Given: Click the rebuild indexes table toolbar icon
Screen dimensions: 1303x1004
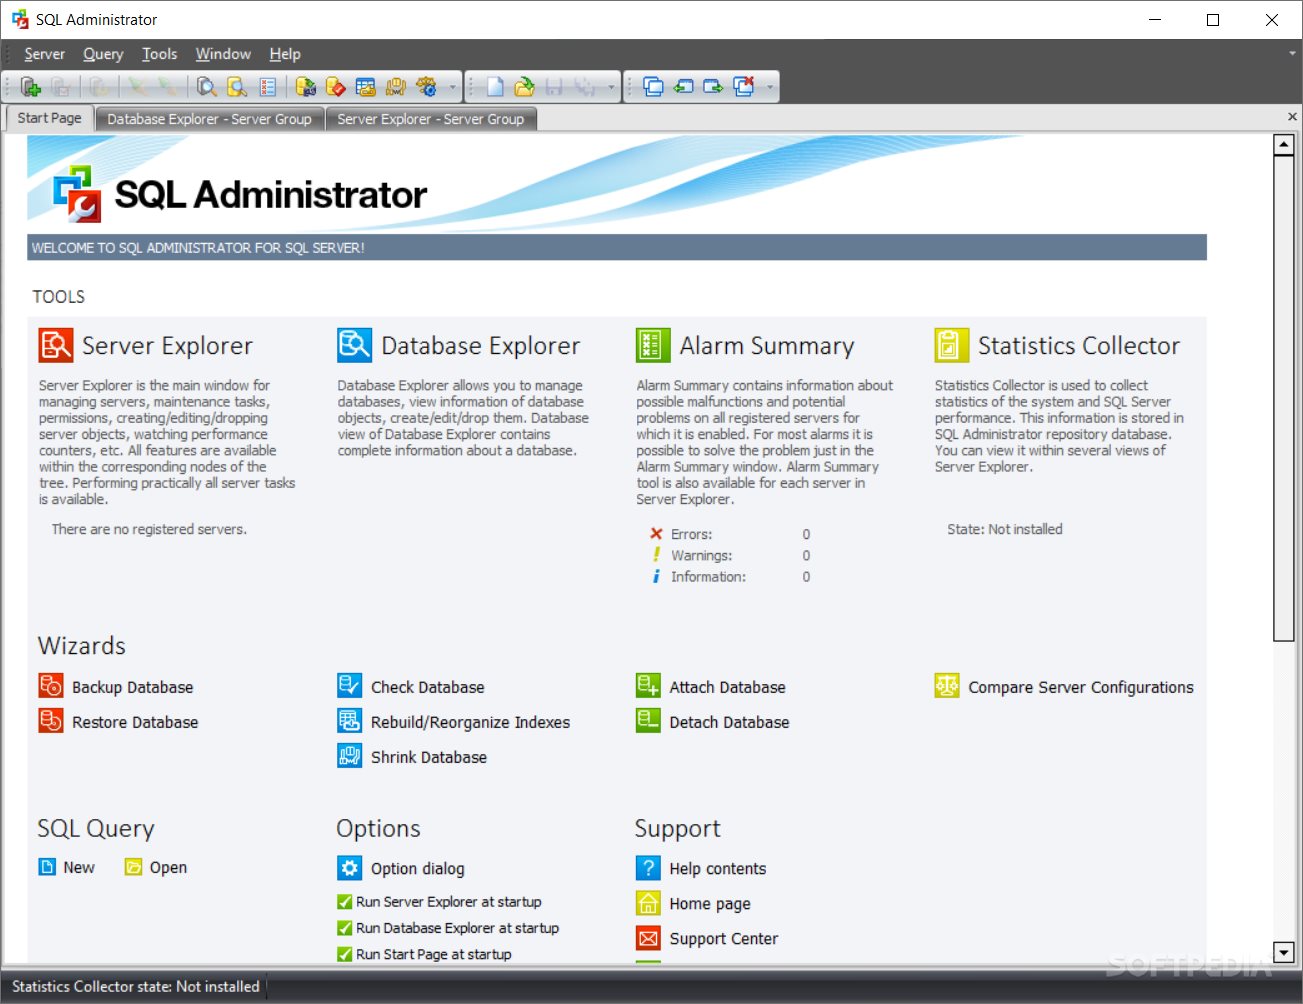Looking at the screenshot, I should coord(366,87).
